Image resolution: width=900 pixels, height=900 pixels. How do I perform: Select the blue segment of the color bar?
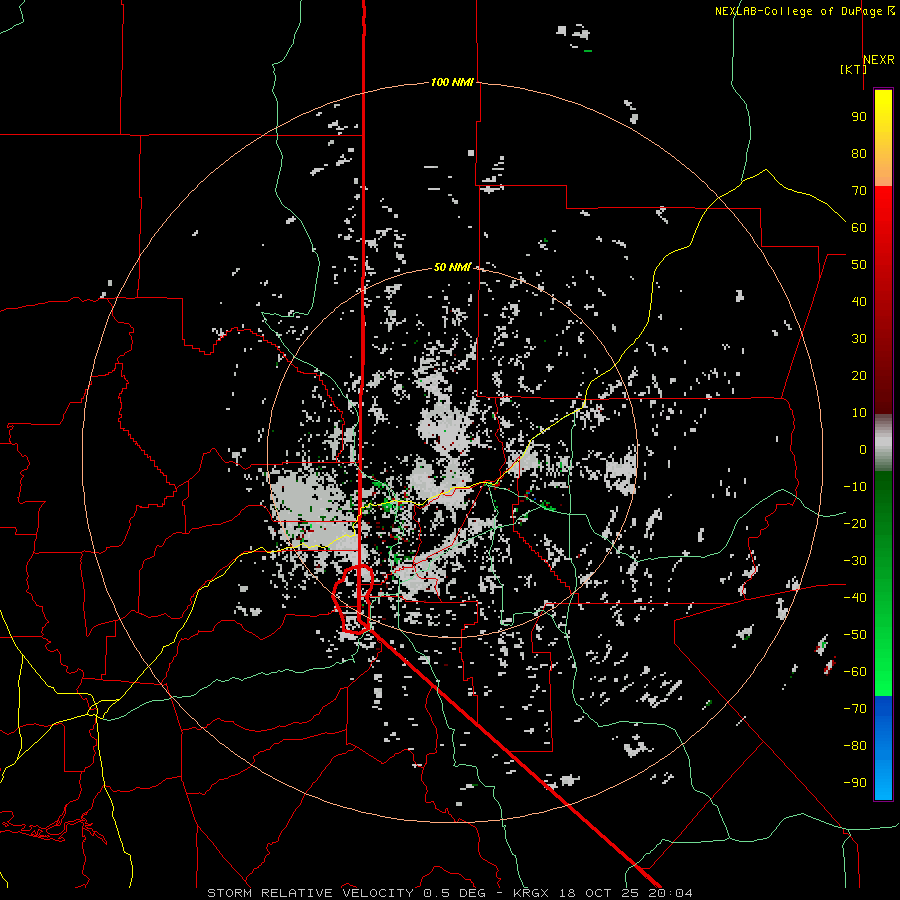tap(883, 748)
